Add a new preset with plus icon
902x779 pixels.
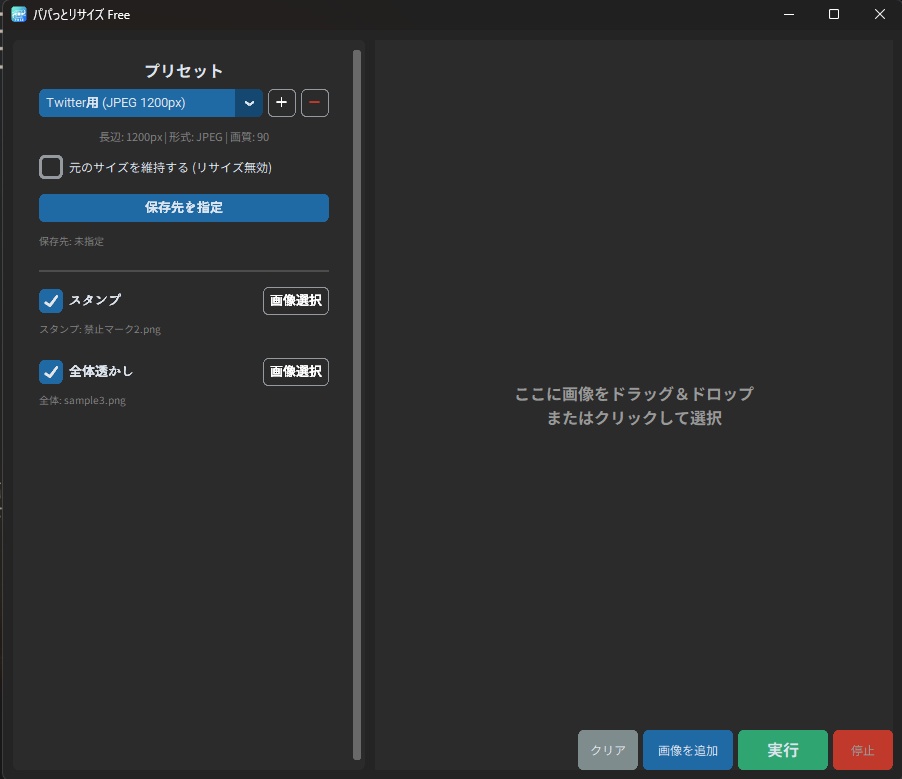click(281, 103)
